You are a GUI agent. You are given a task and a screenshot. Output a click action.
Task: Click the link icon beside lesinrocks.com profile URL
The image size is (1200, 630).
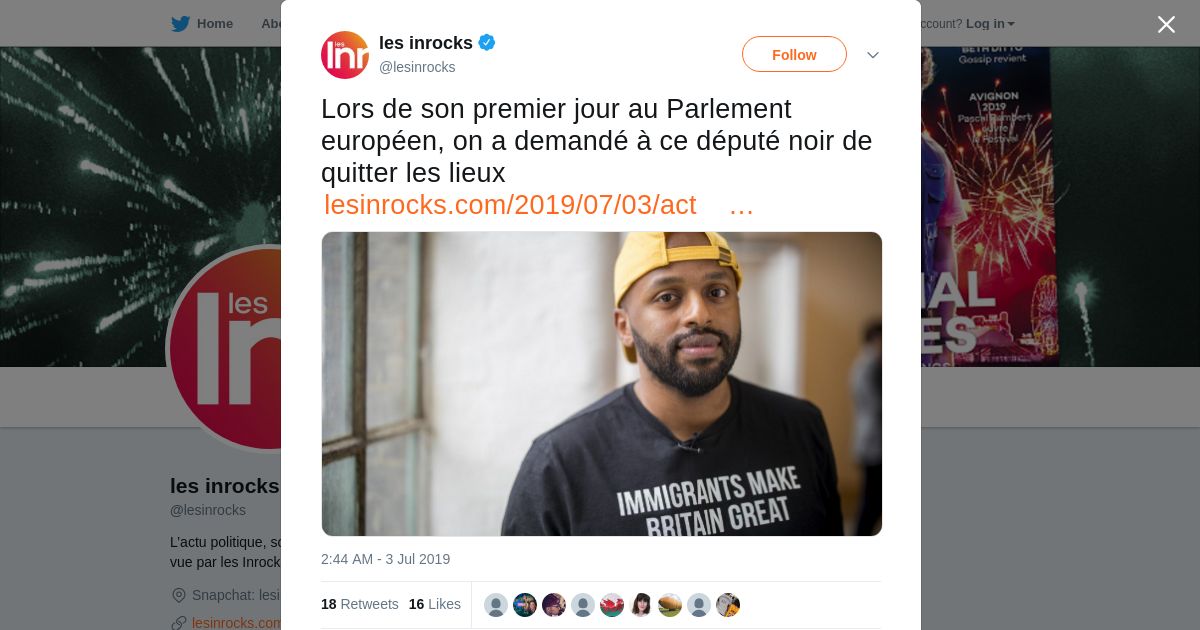(179, 623)
